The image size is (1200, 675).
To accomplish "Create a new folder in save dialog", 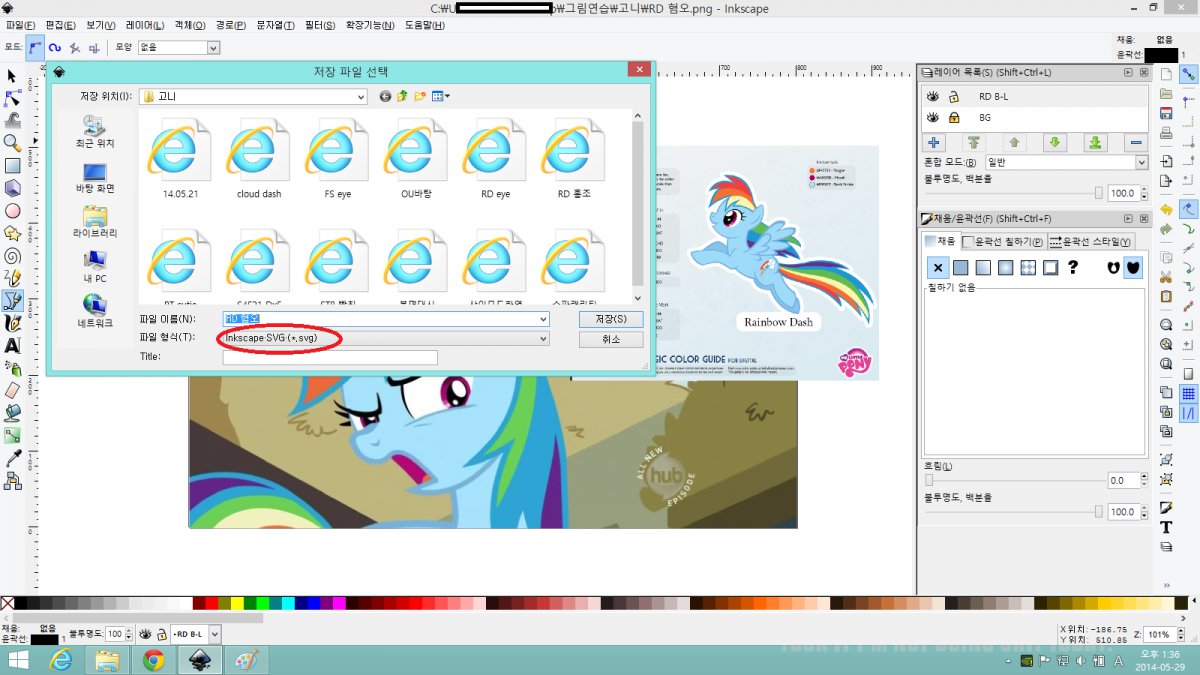I will pos(420,96).
